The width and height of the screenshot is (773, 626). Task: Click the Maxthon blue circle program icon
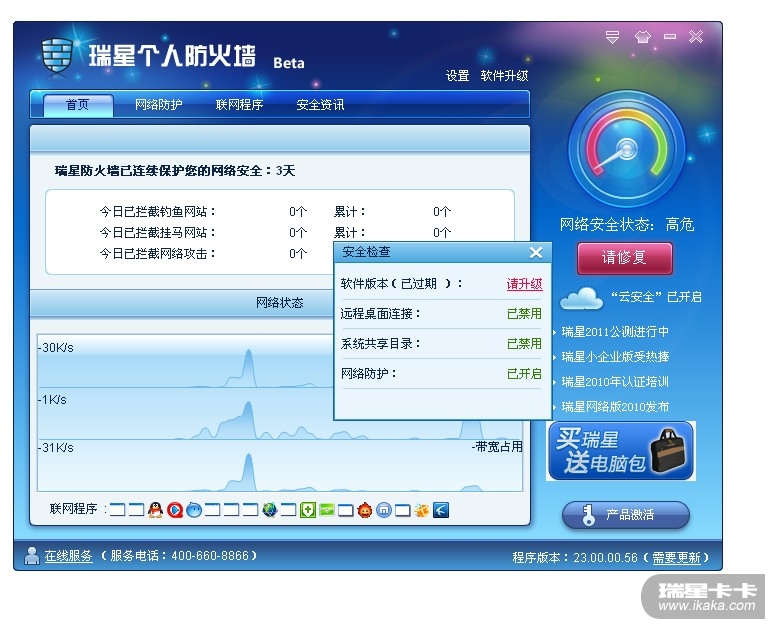pos(384,510)
